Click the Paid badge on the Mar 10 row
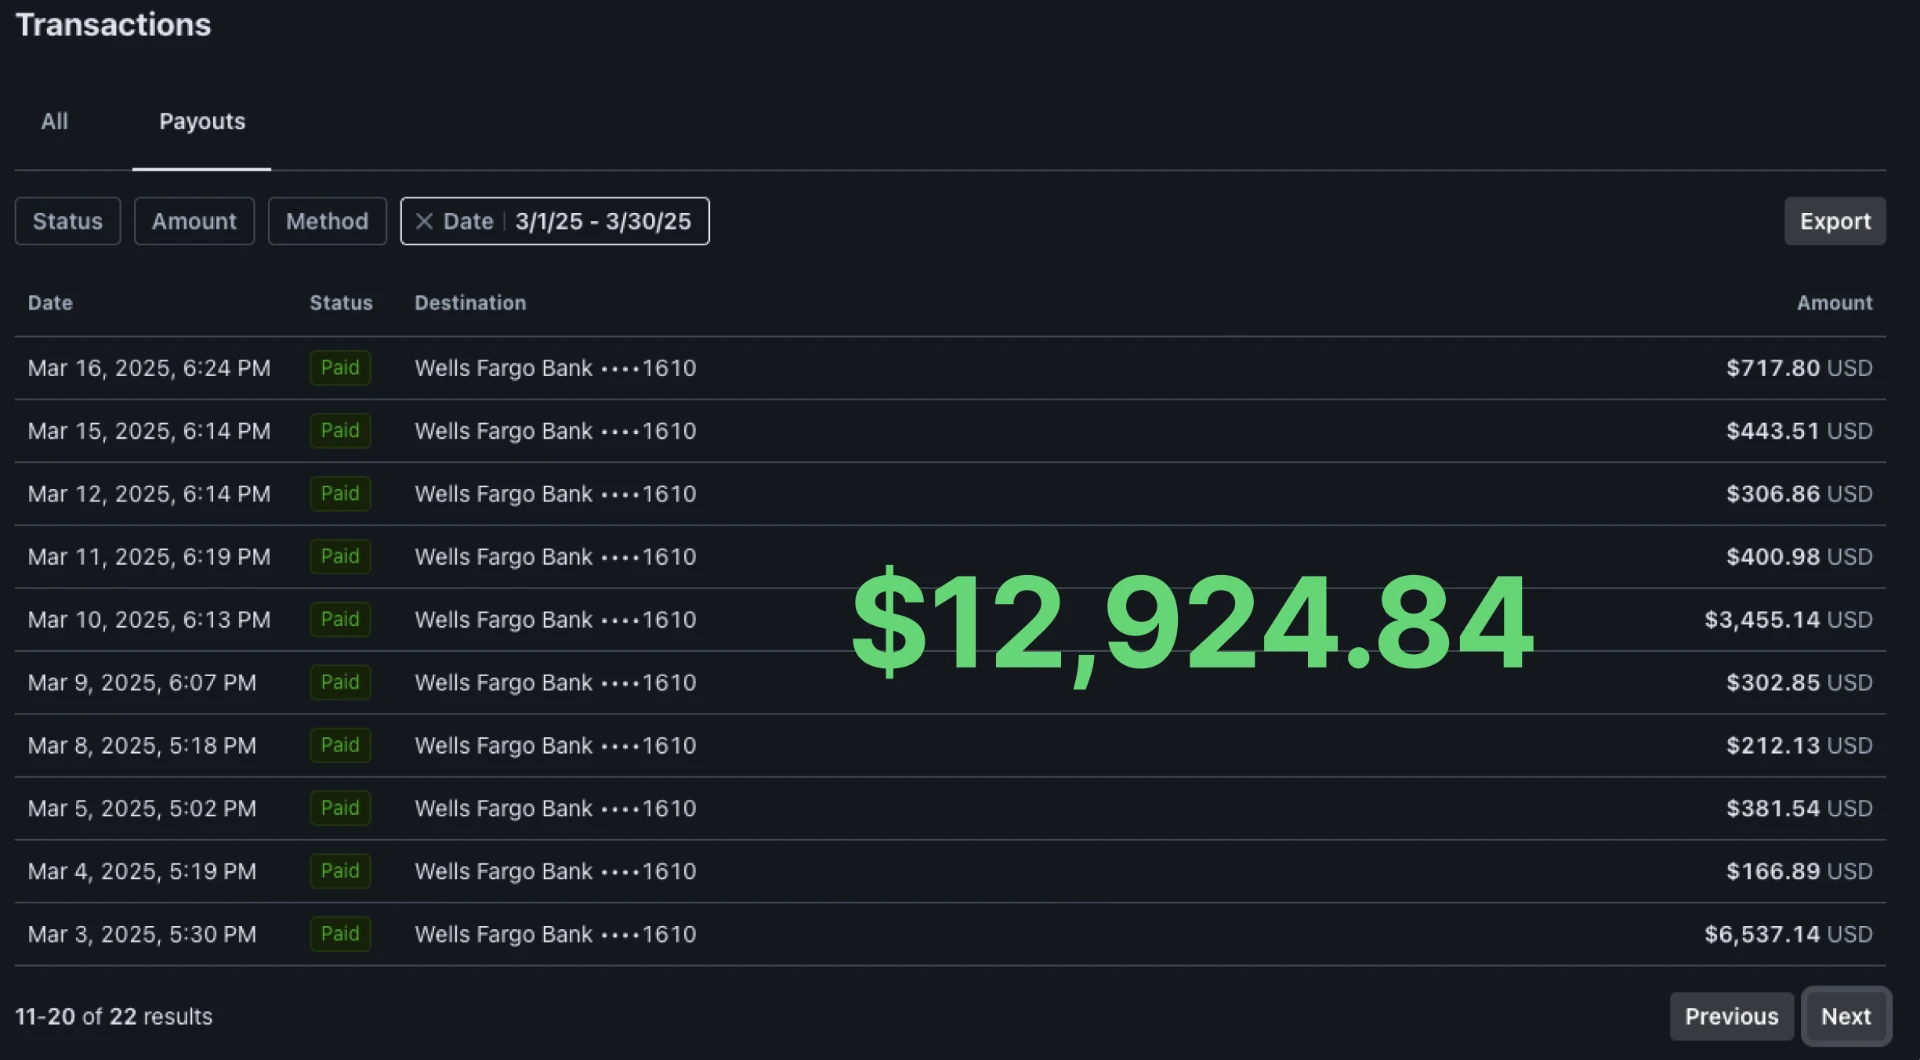The height and width of the screenshot is (1060, 1920). click(x=340, y=620)
